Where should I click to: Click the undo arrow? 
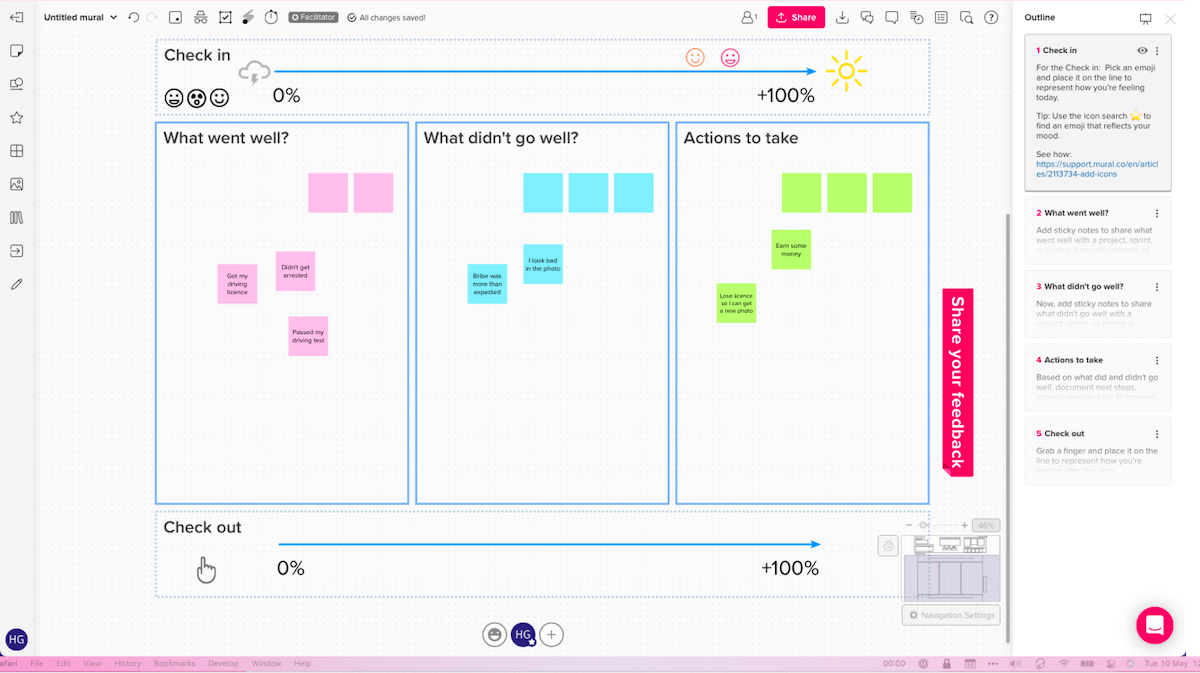click(x=134, y=17)
